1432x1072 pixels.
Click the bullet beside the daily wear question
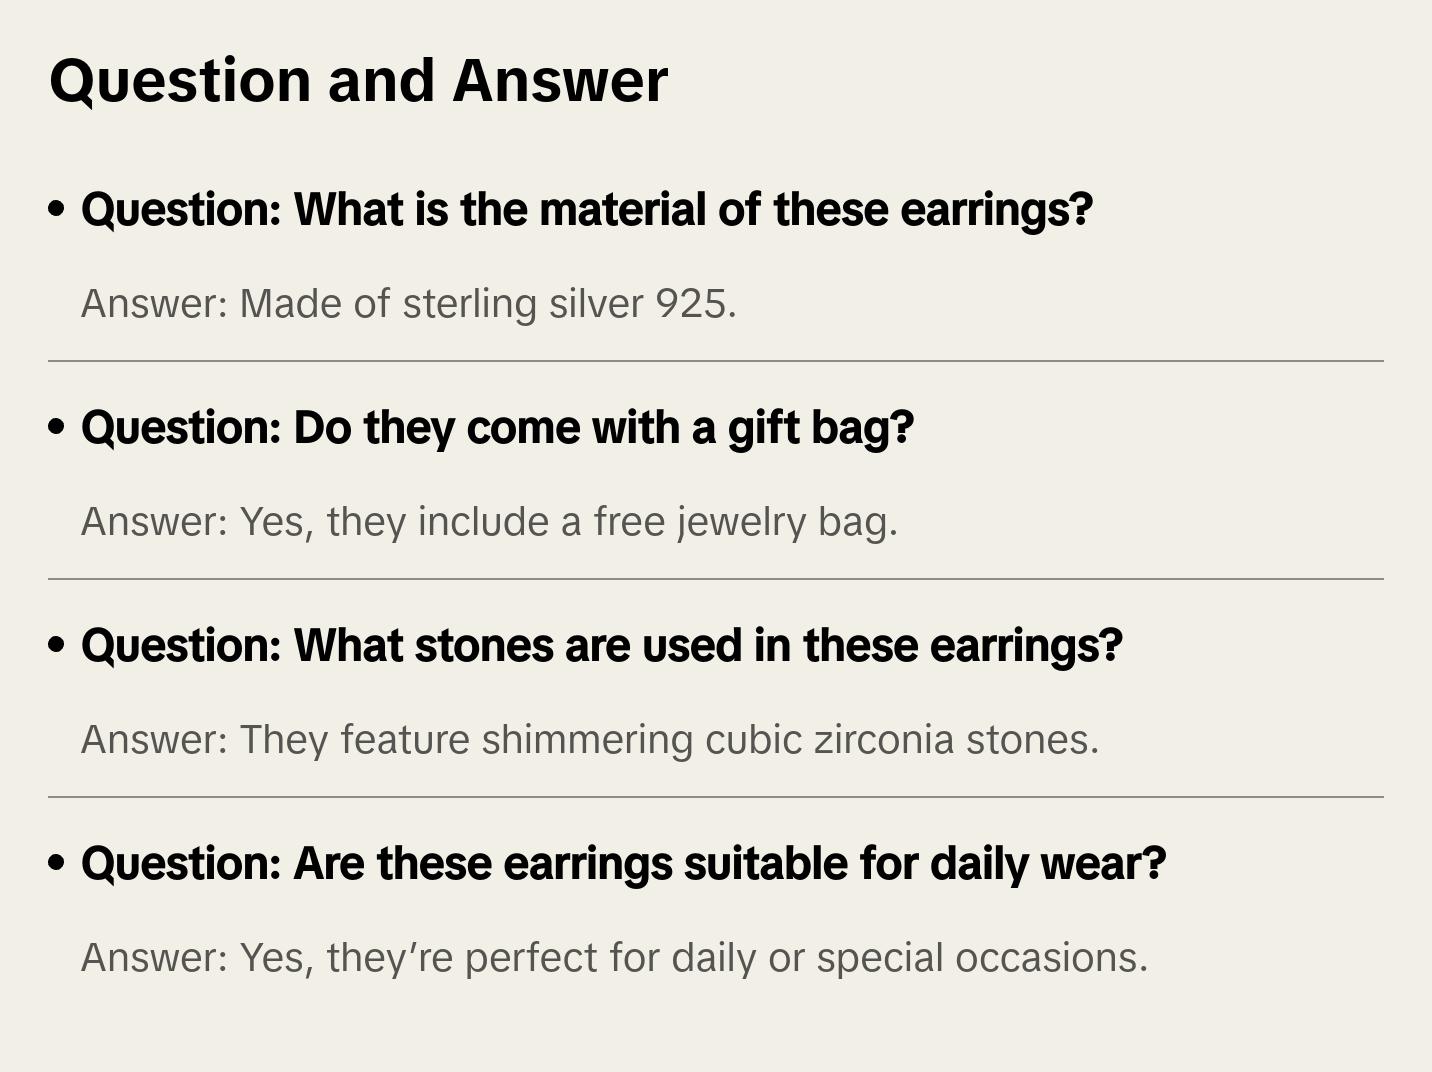pyautogui.click(x=57, y=864)
